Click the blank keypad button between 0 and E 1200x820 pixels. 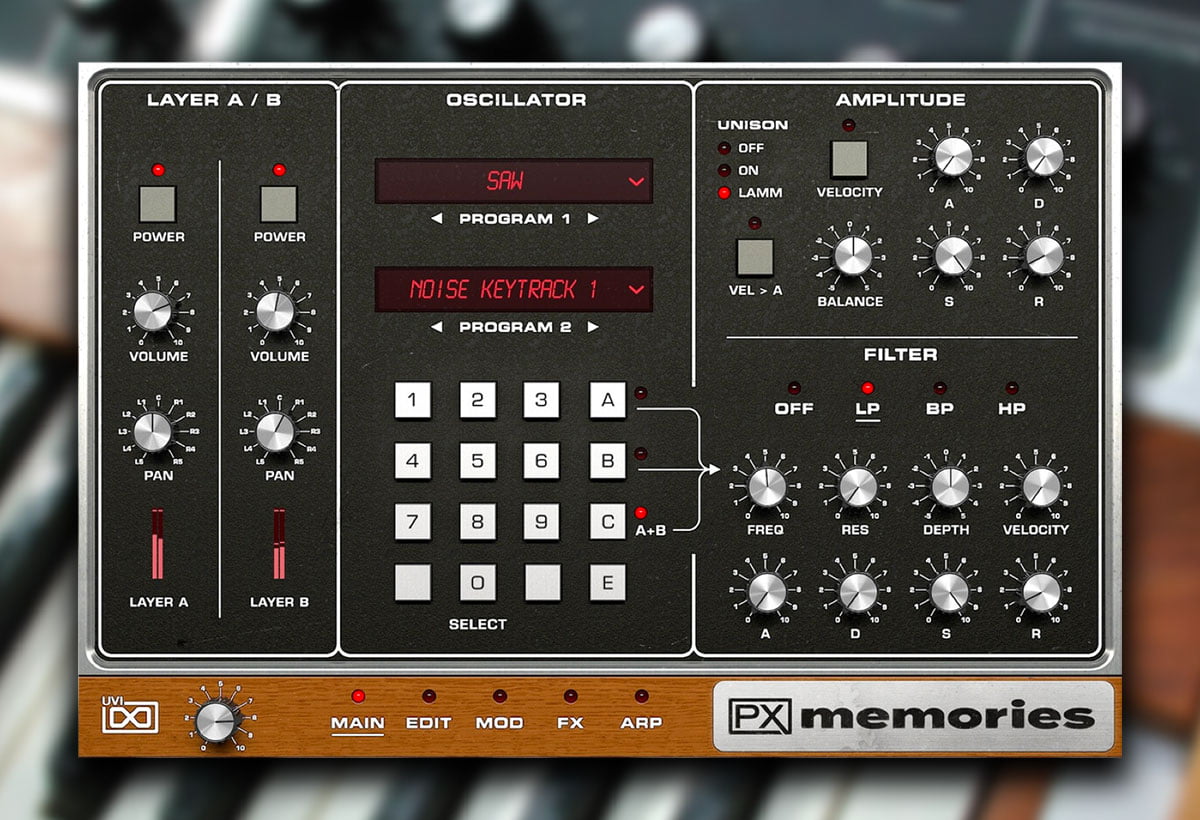(542, 583)
